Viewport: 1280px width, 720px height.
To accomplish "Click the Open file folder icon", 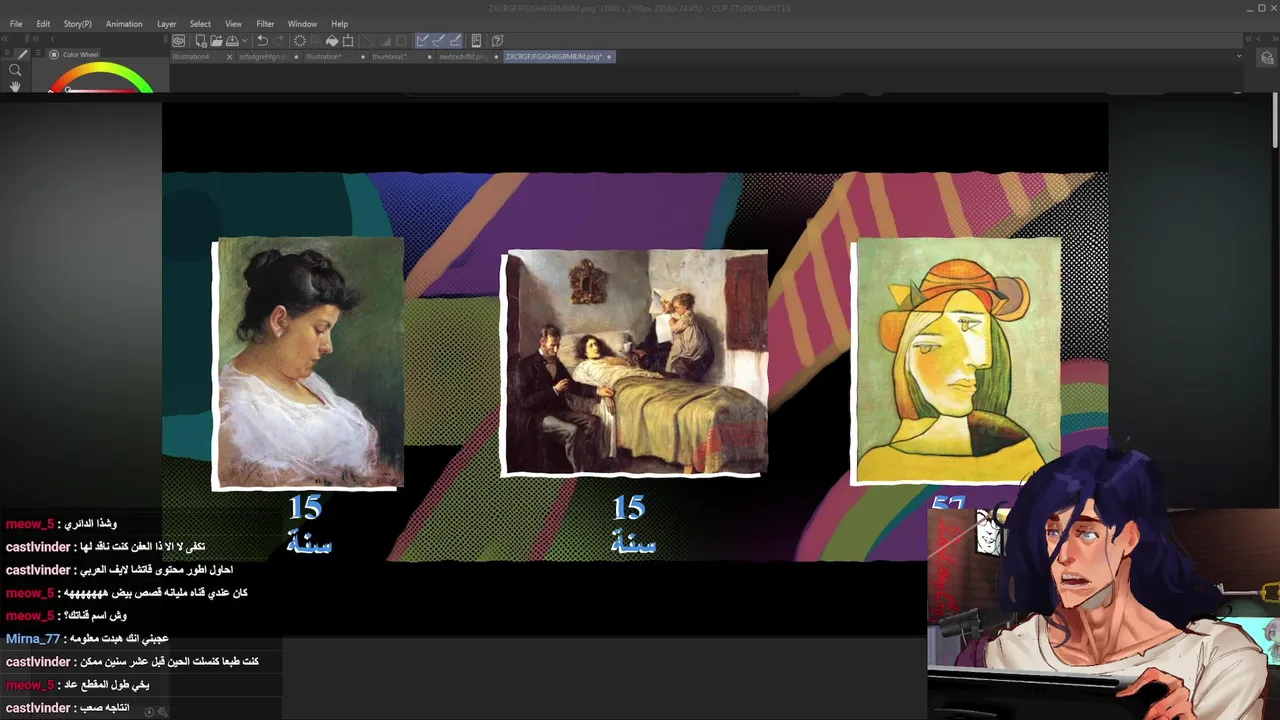I will click(x=216, y=41).
